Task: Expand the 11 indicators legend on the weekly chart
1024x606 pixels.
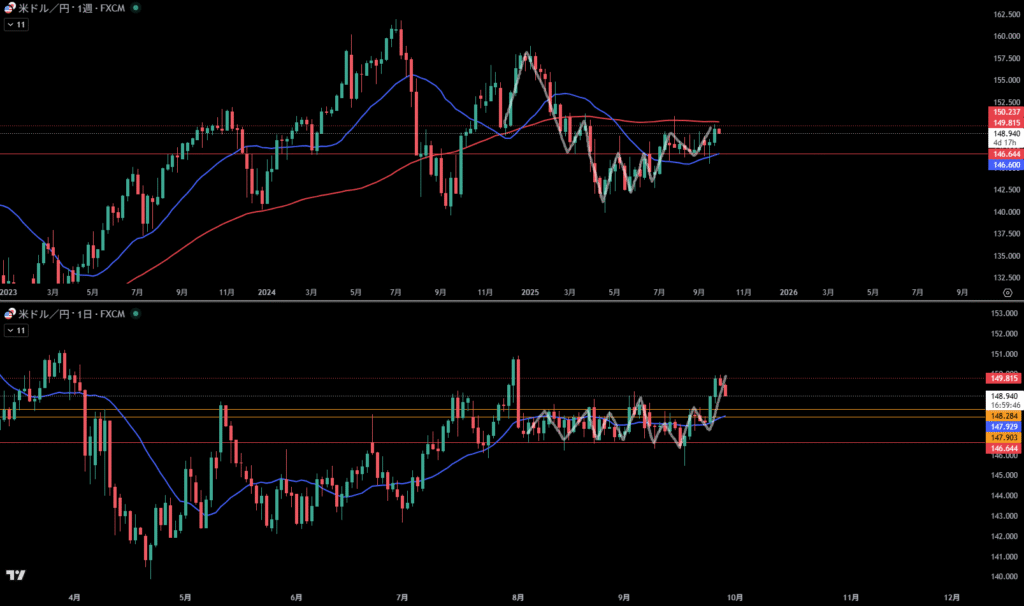Action: click(16, 23)
